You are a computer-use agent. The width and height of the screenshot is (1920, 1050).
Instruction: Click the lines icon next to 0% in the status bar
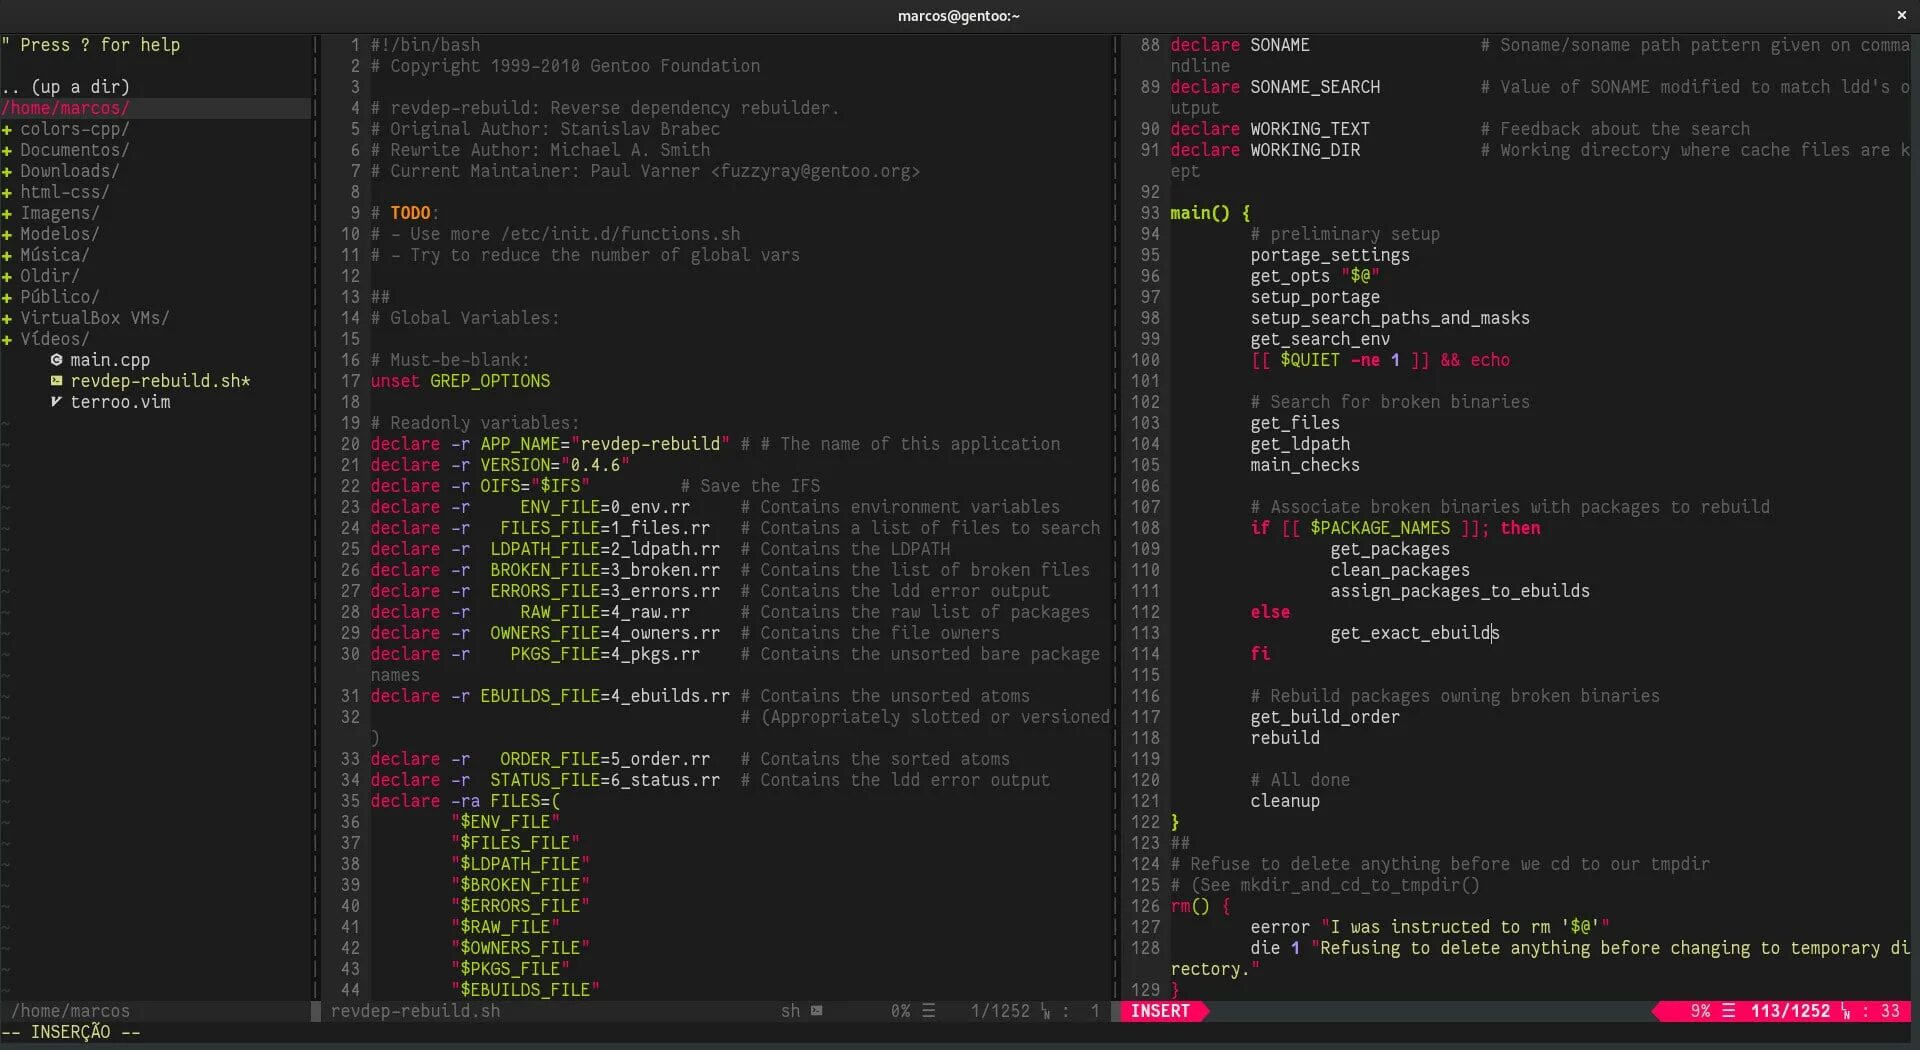(928, 1011)
